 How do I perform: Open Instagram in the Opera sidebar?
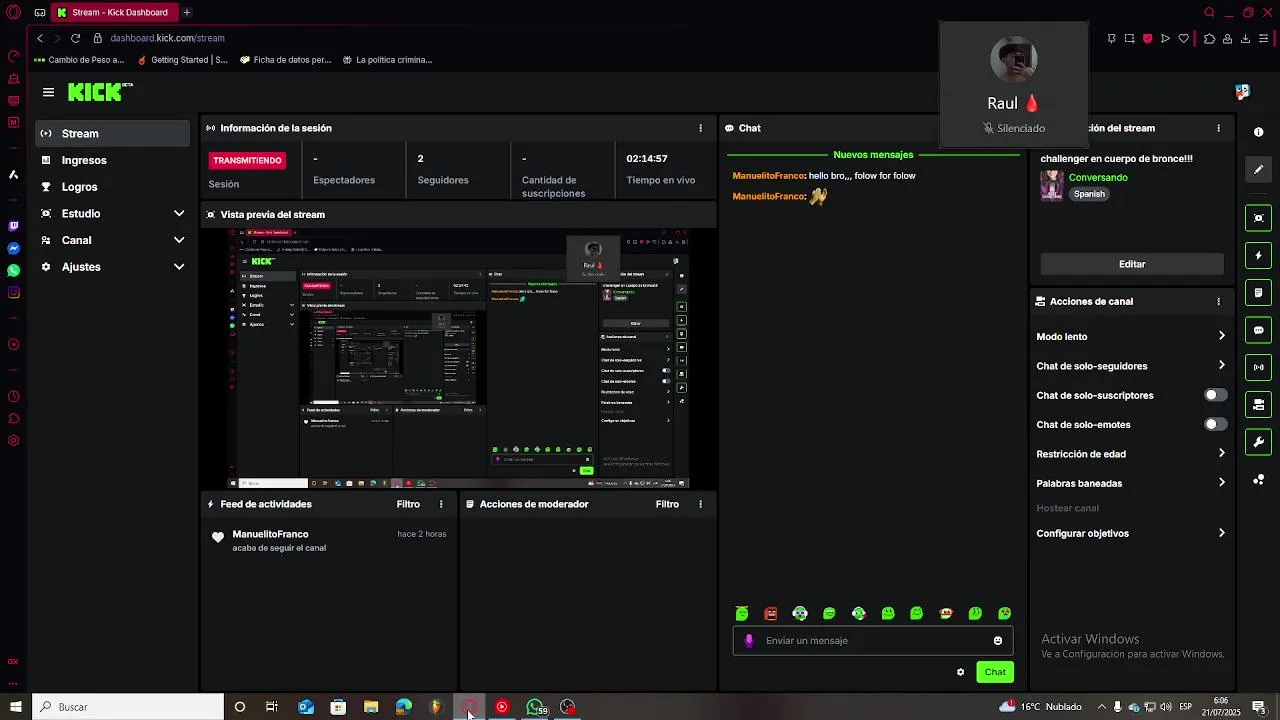tap(13, 293)
